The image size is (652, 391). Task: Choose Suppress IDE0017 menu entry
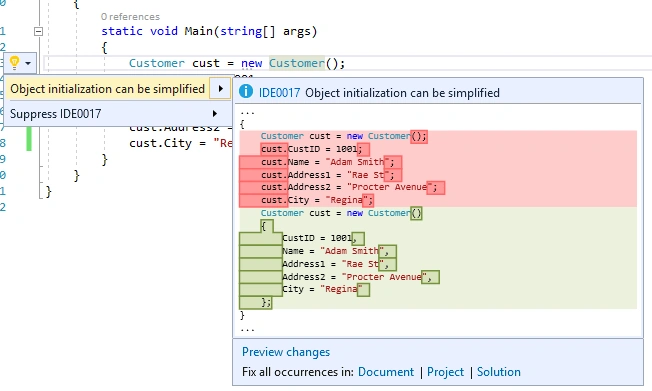click(x=55, y=114)
